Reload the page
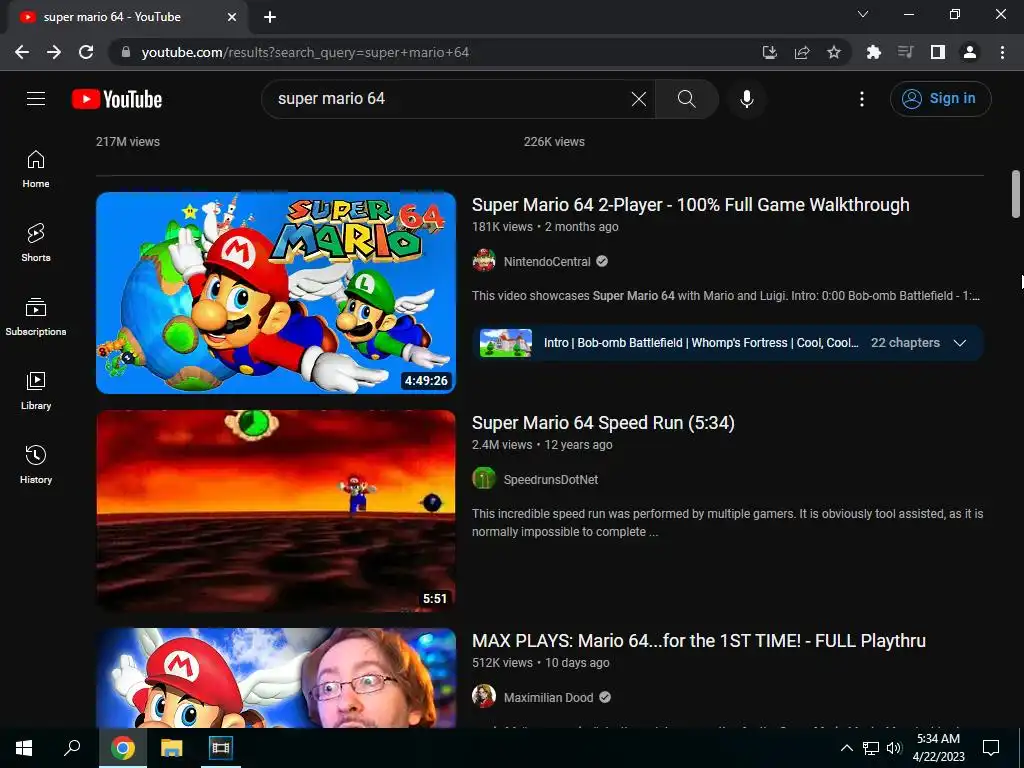 (x=86, y=52)
